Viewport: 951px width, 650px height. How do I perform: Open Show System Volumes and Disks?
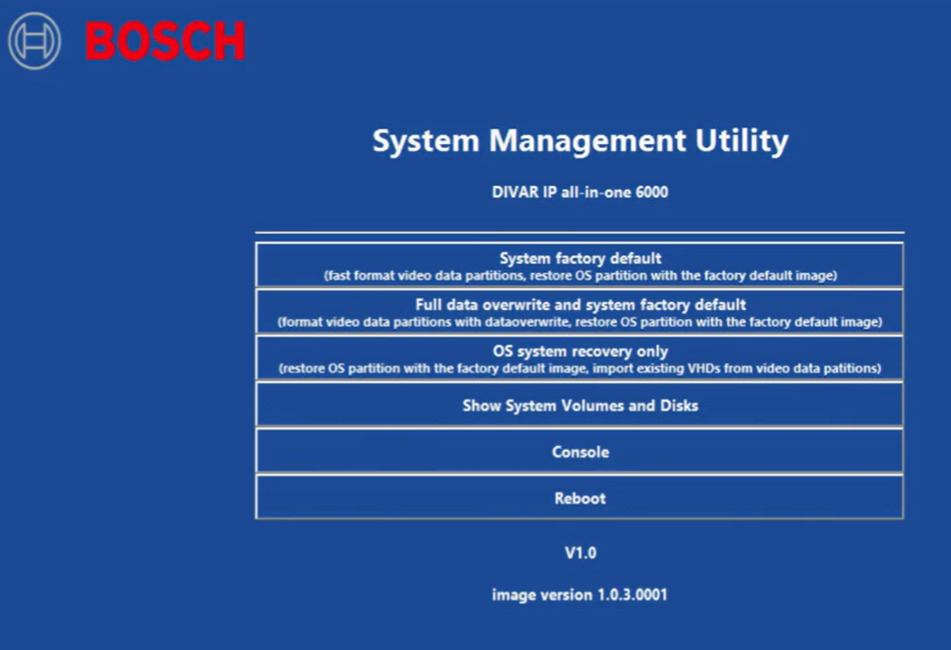coord(580,404)
